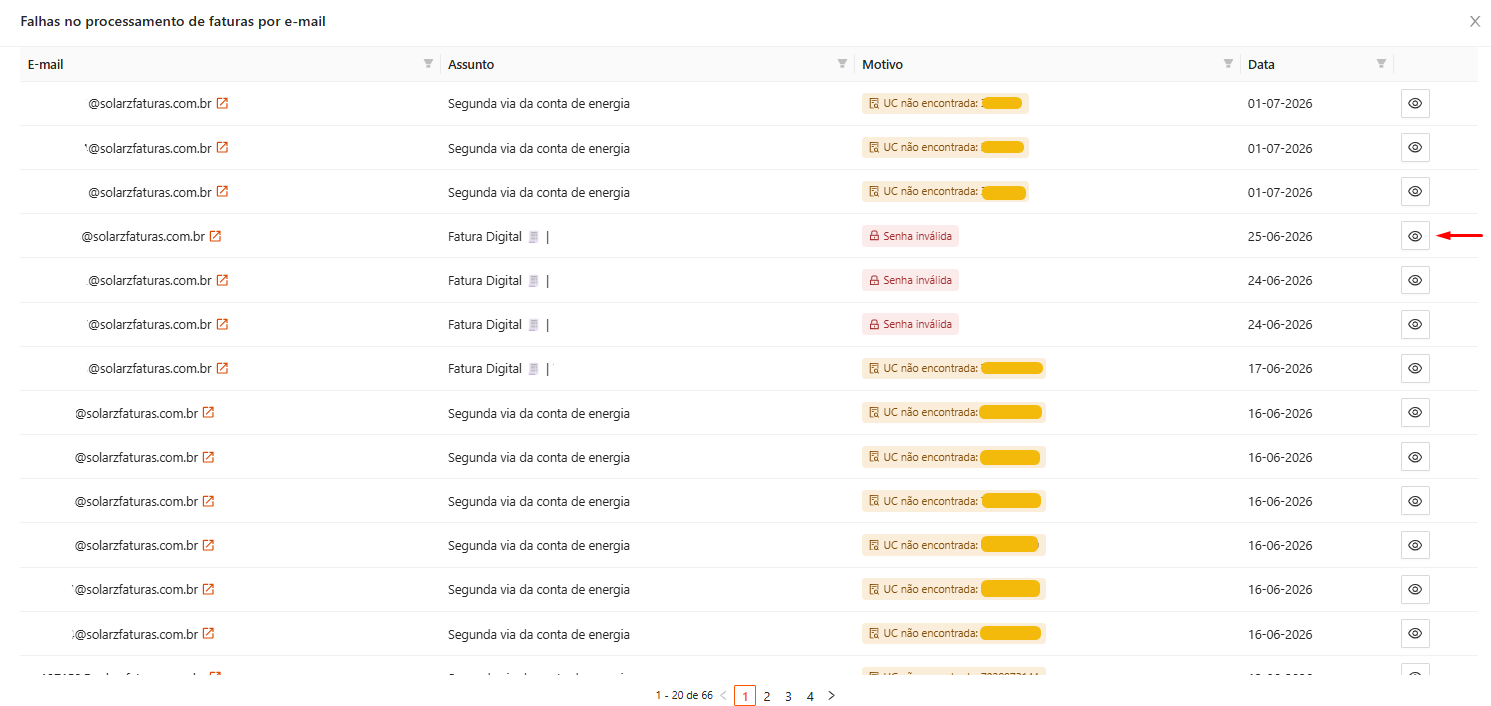Open filter for Data column

coord(1381,64)
